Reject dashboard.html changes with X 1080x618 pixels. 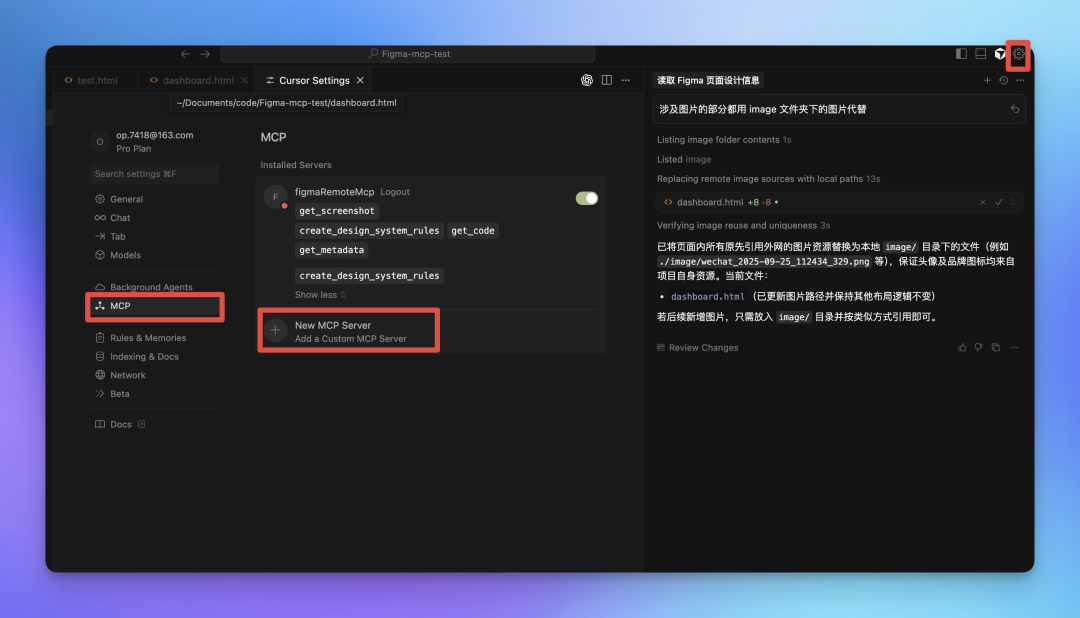point(983,203)
